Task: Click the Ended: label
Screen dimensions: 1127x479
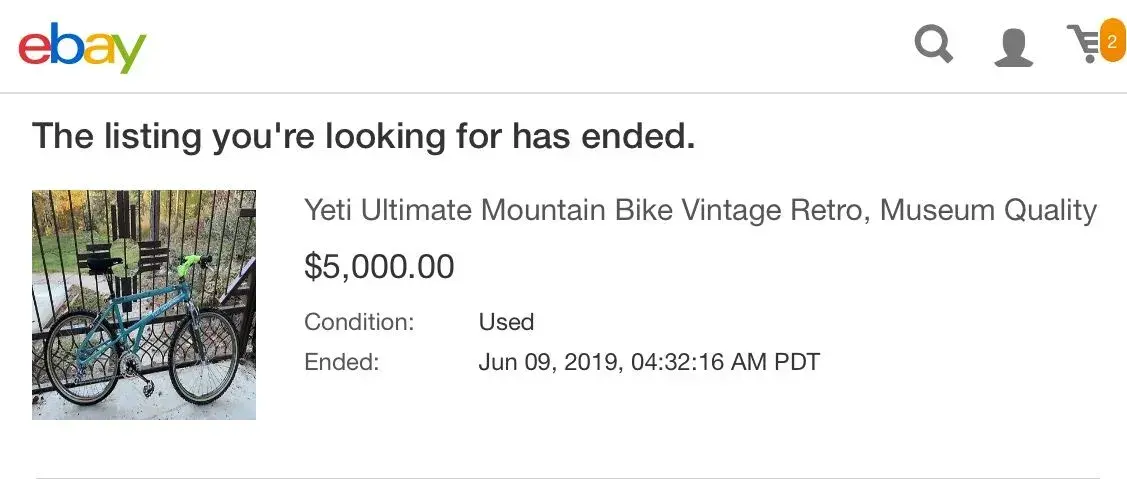Action: (x=341, y=362)
